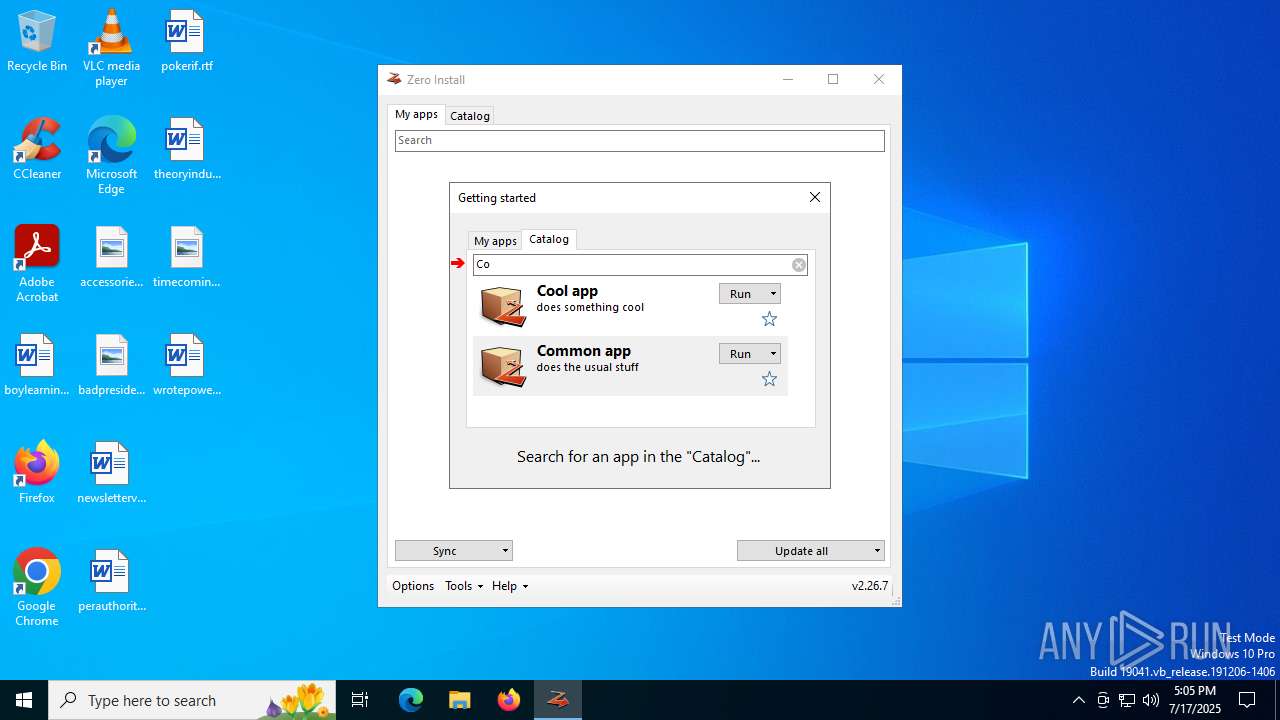Select the Cool app title text

click(x=567, y=291)
